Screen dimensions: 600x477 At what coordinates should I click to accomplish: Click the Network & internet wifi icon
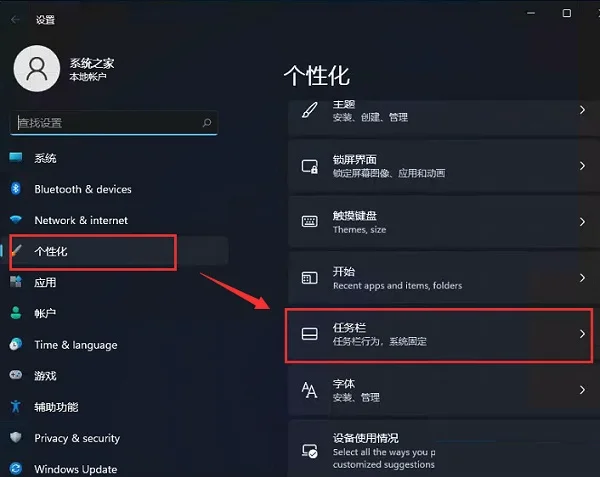click(x=16, y=220)
